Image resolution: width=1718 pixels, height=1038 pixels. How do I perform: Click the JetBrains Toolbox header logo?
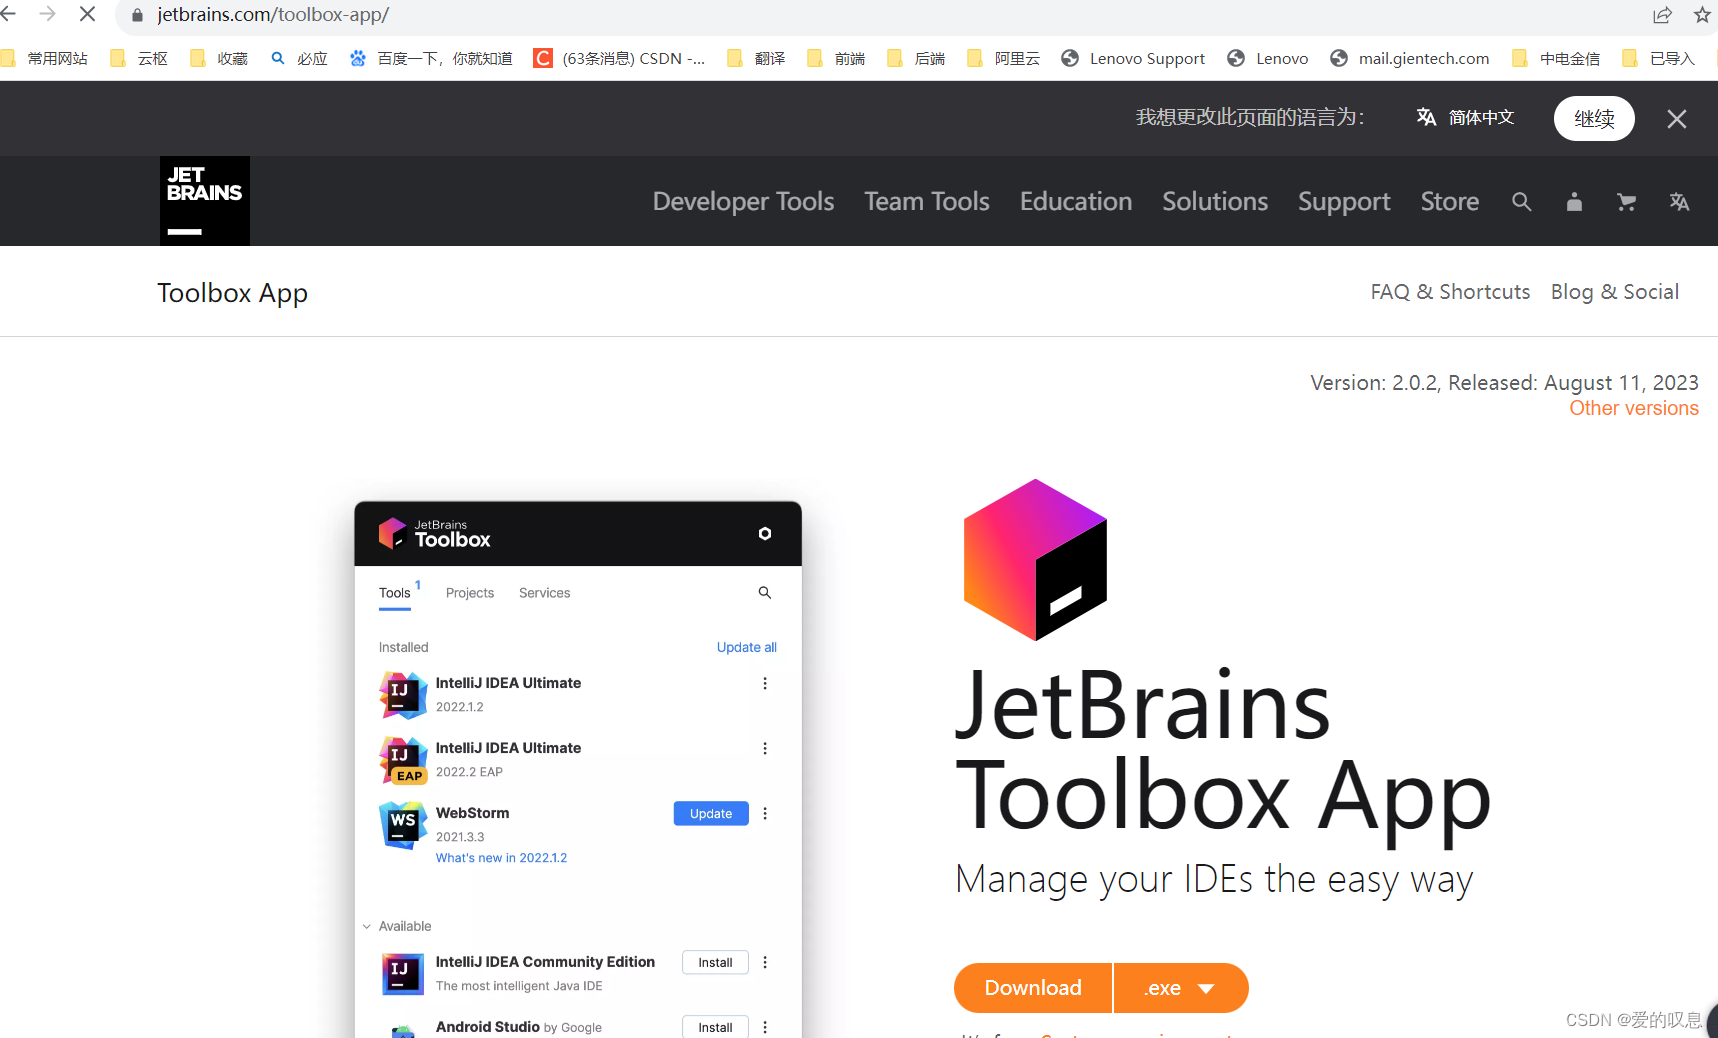(x=435, y=534)
